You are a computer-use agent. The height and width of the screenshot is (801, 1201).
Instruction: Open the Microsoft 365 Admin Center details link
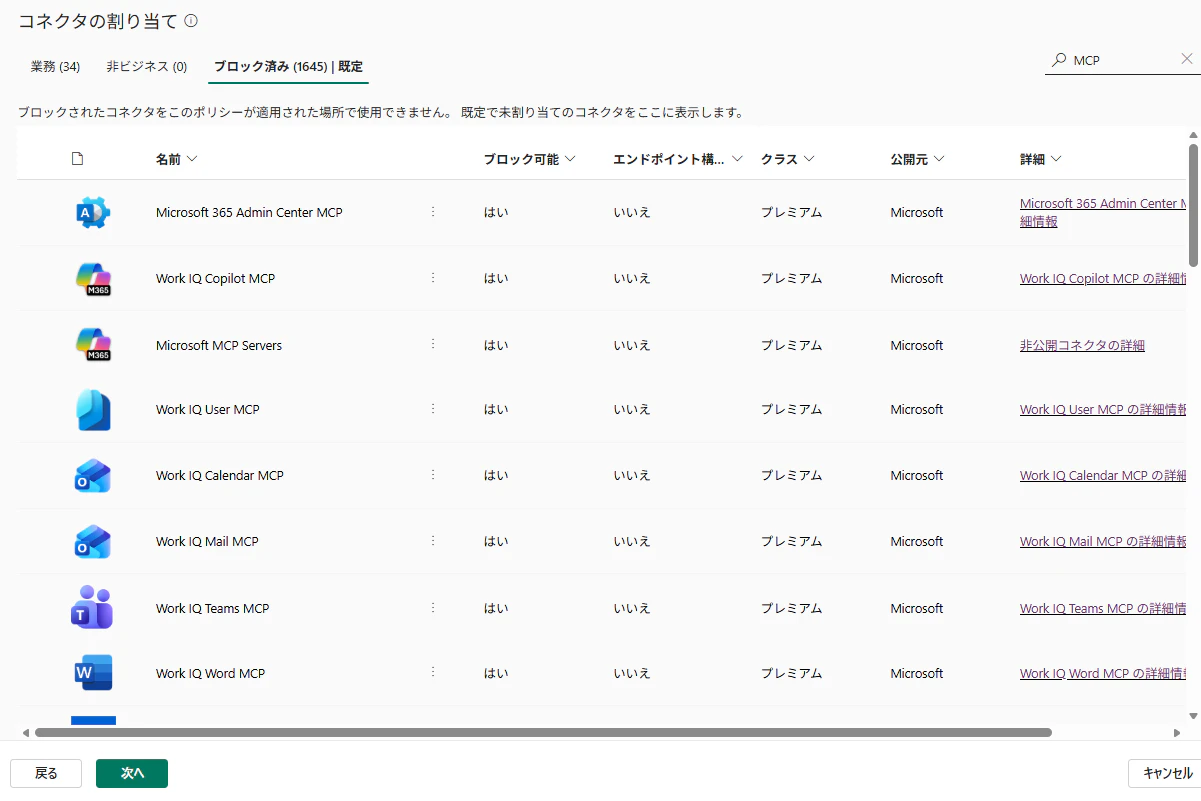coord(1103,212)
